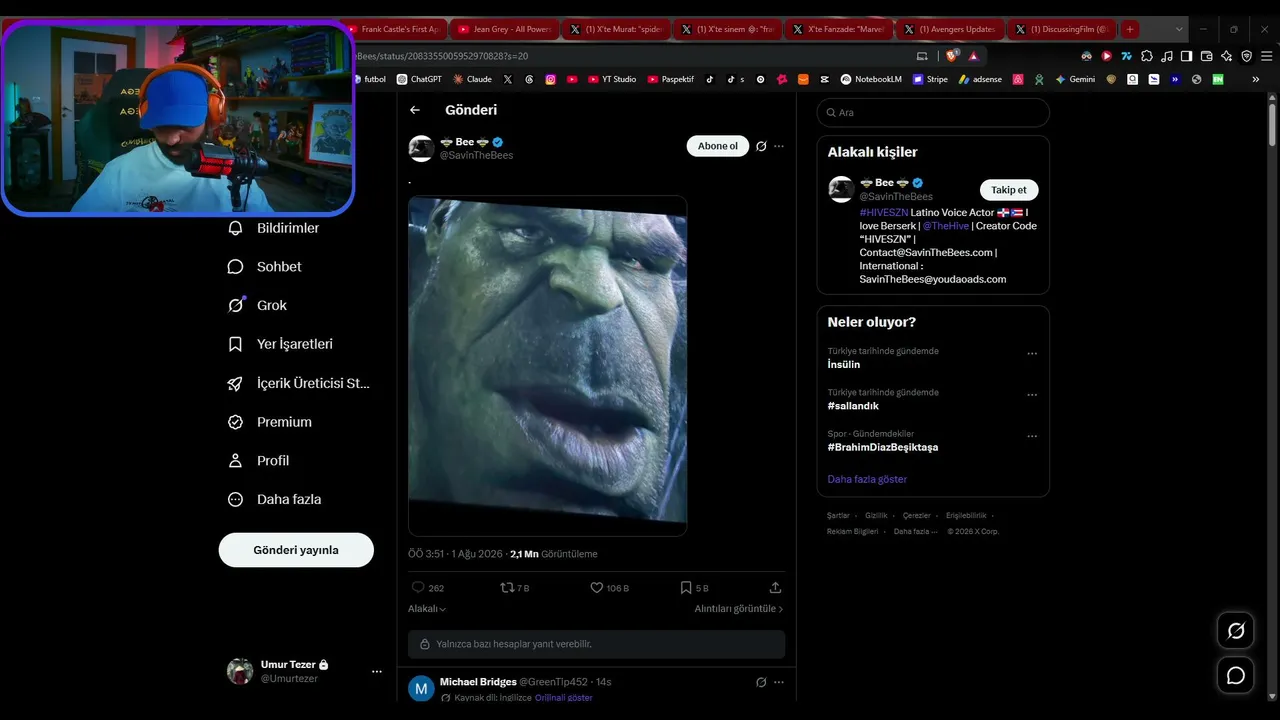Viewport: 1280px width, 720px height.
Task: Go back using the Gönderi back arrow
Action: [x=415, y=110]
